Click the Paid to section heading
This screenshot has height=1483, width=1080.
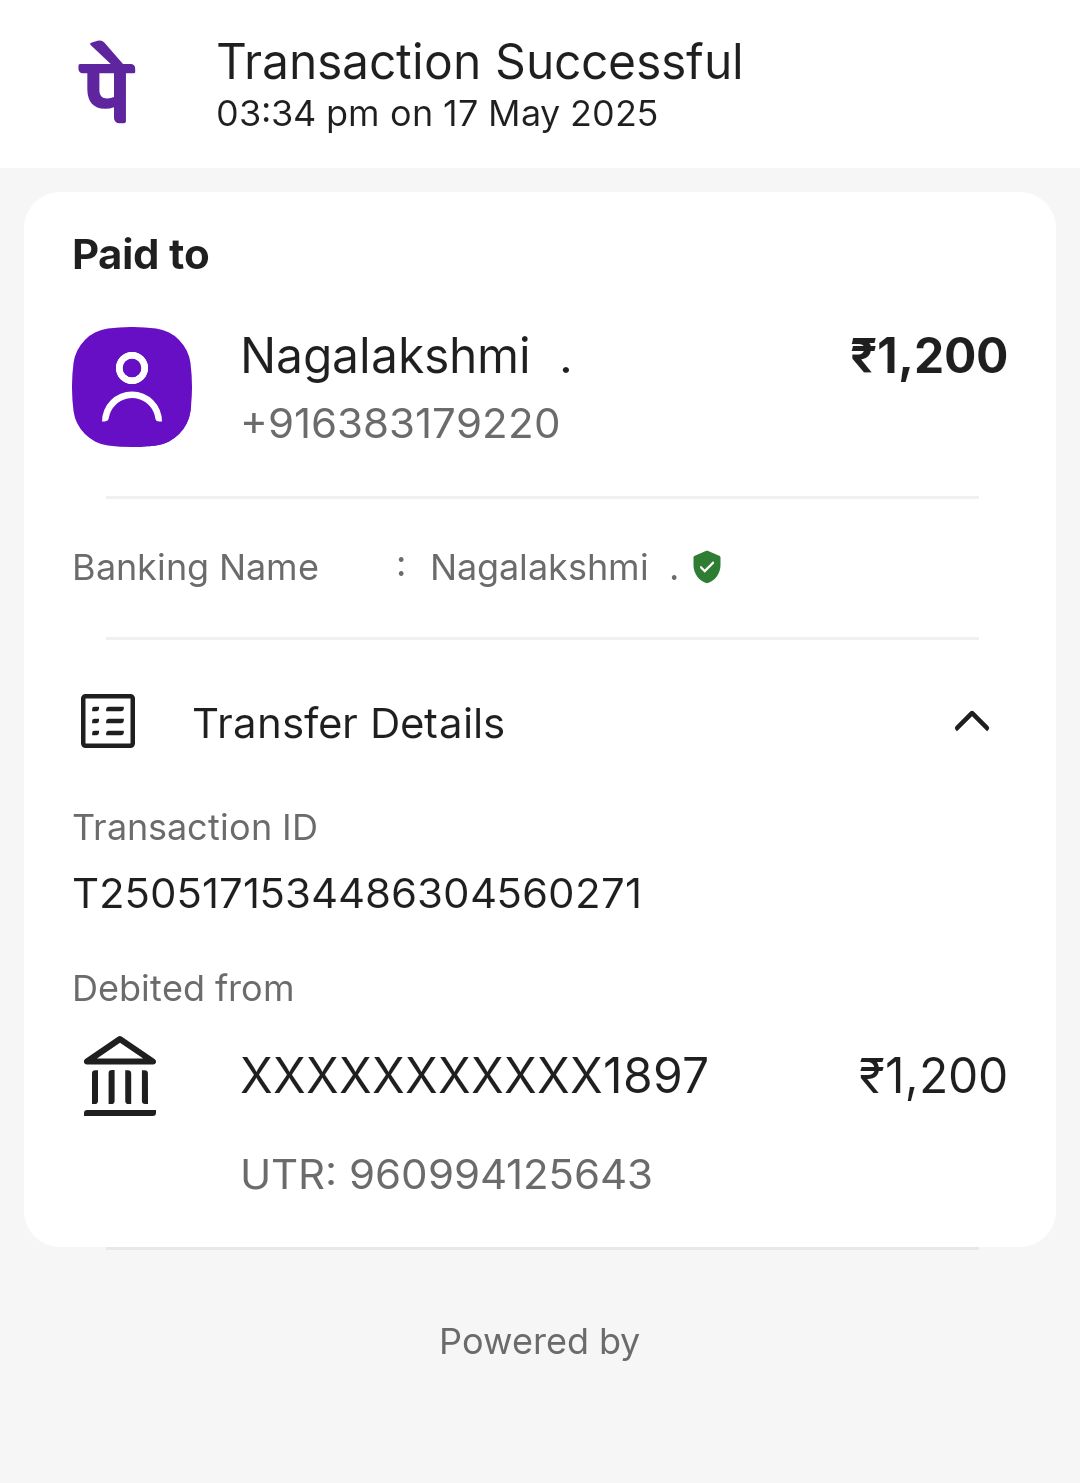point(141,255)
